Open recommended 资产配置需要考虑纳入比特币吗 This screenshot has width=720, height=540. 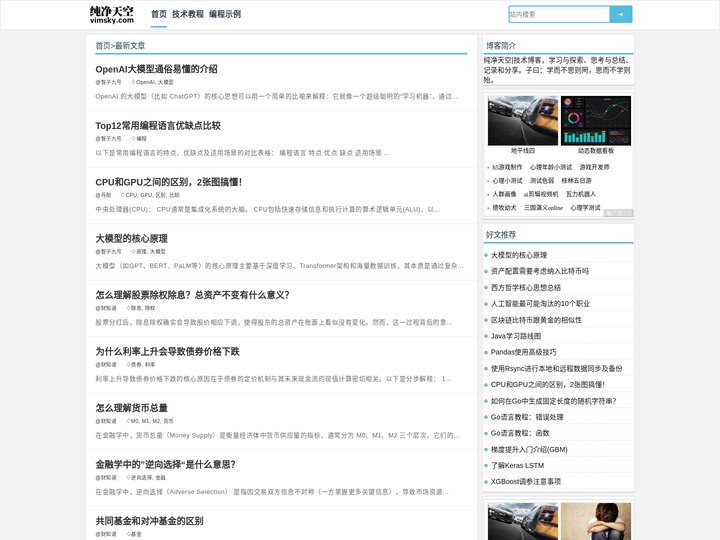point(540,271)
